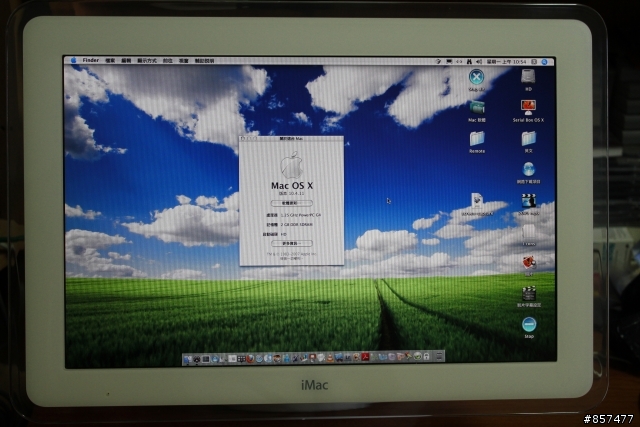
Task: Click the Mac OS X version text
Action: coord(291,193)
